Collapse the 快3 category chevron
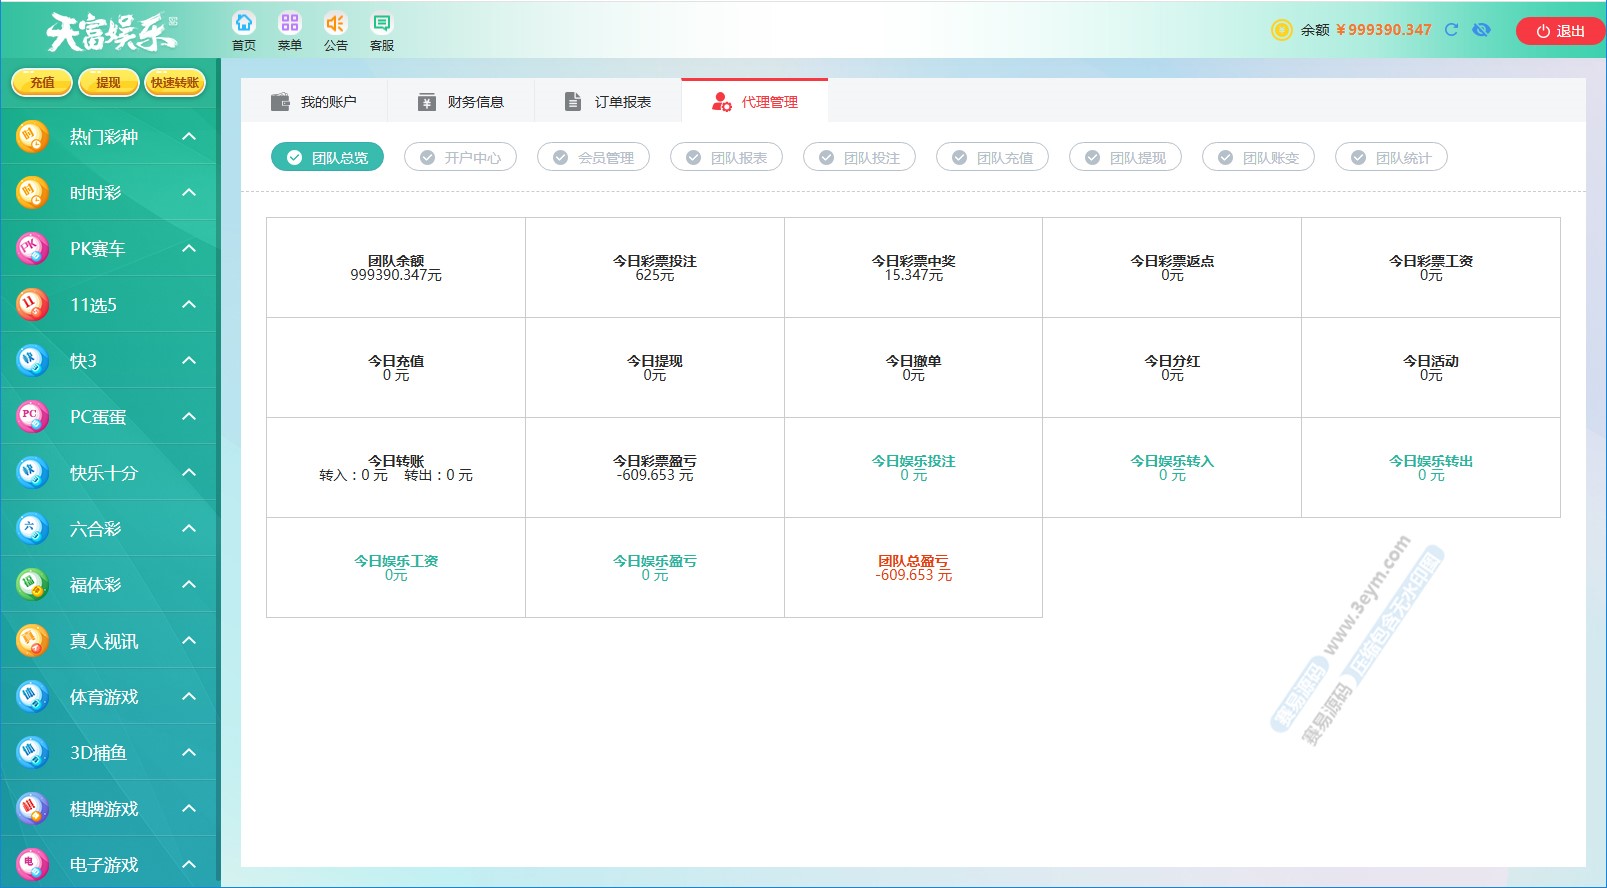 pyautogui.click(x=189, y=360)
